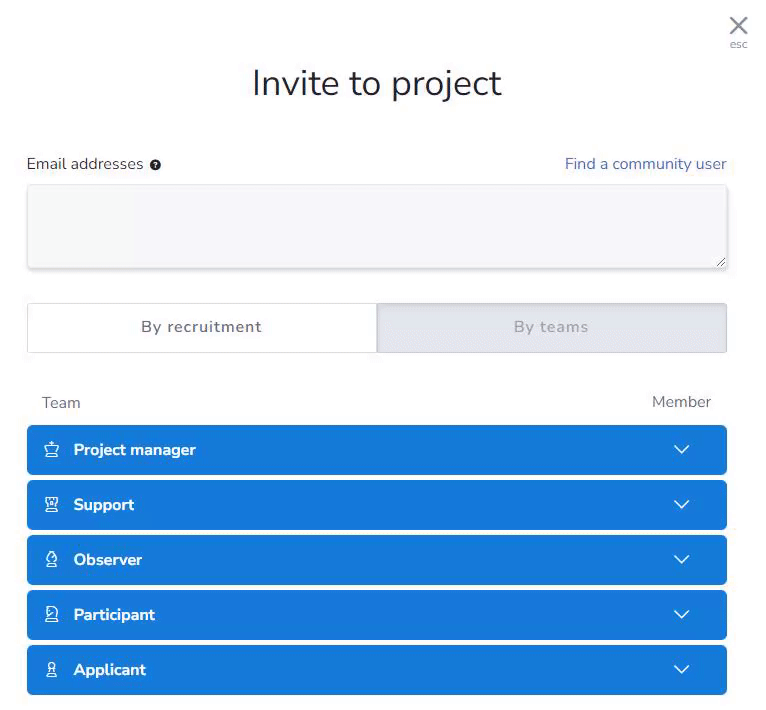Screen dimensions: 766x710
Task: Click the bishop icon beside Observer
Action: click(52, 559)
